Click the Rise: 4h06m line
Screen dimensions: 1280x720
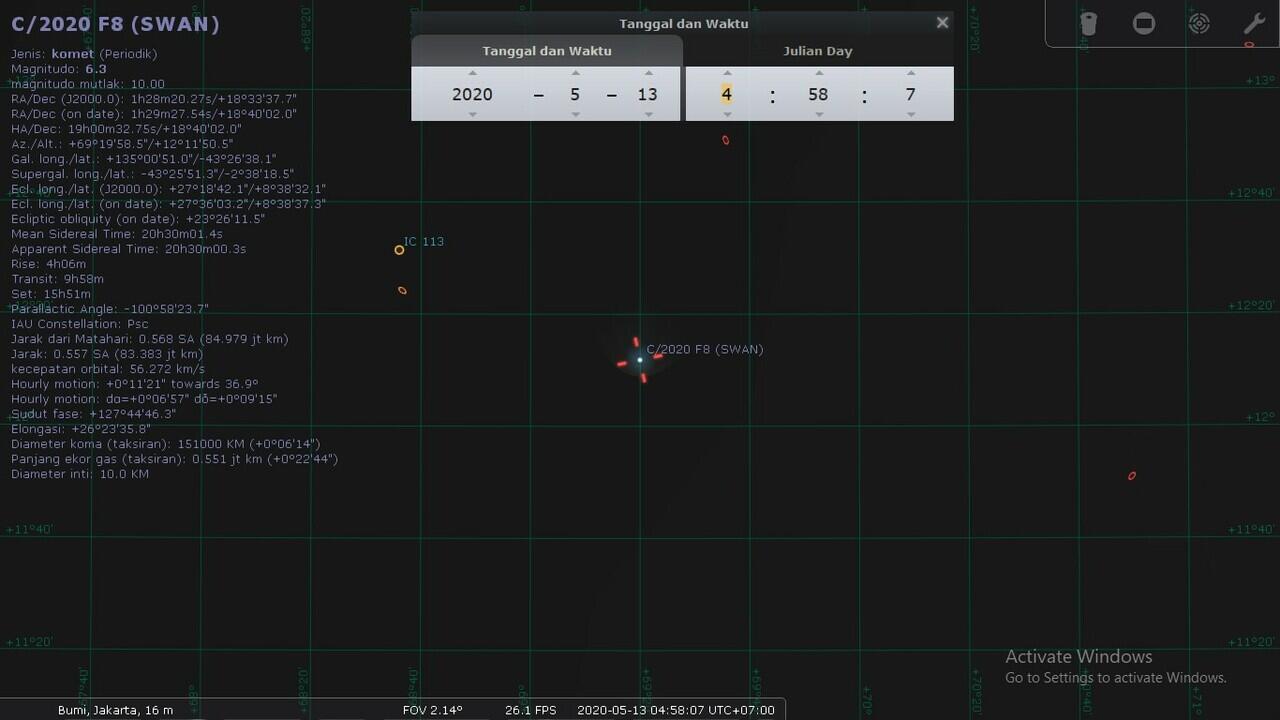point(48,264)
